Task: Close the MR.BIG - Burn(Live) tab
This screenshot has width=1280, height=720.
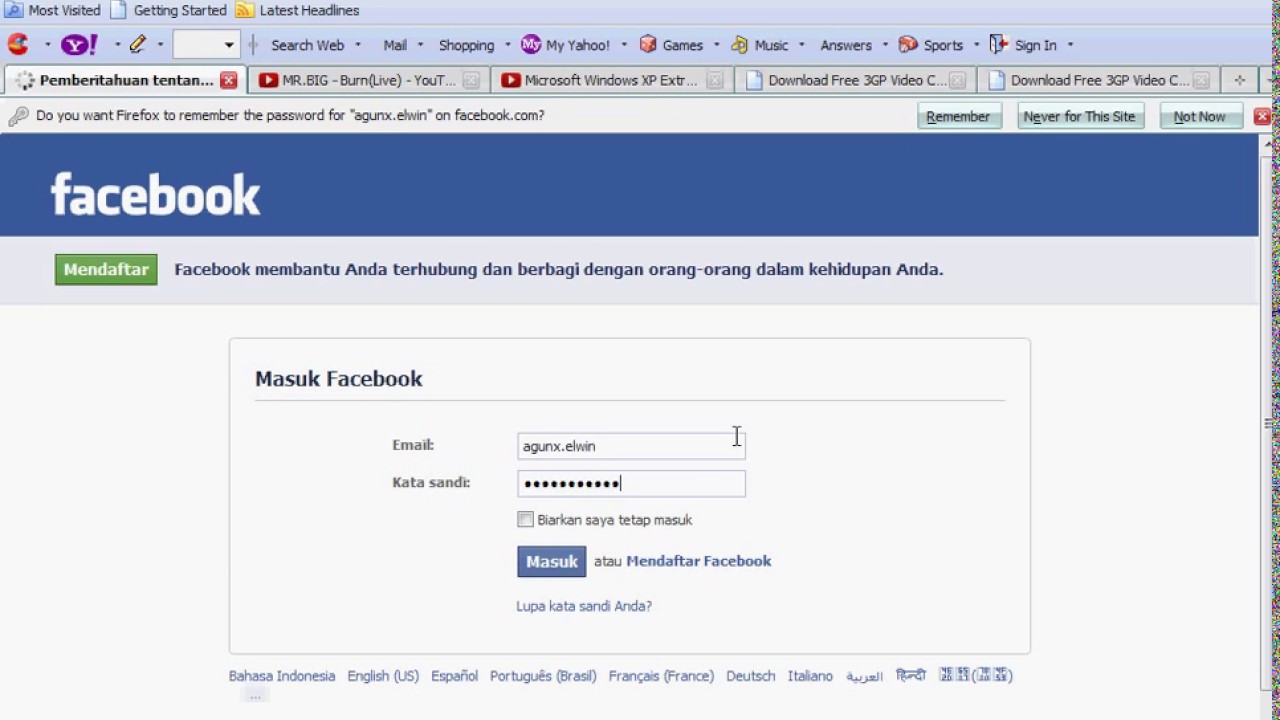Action: tap(471, 80)
